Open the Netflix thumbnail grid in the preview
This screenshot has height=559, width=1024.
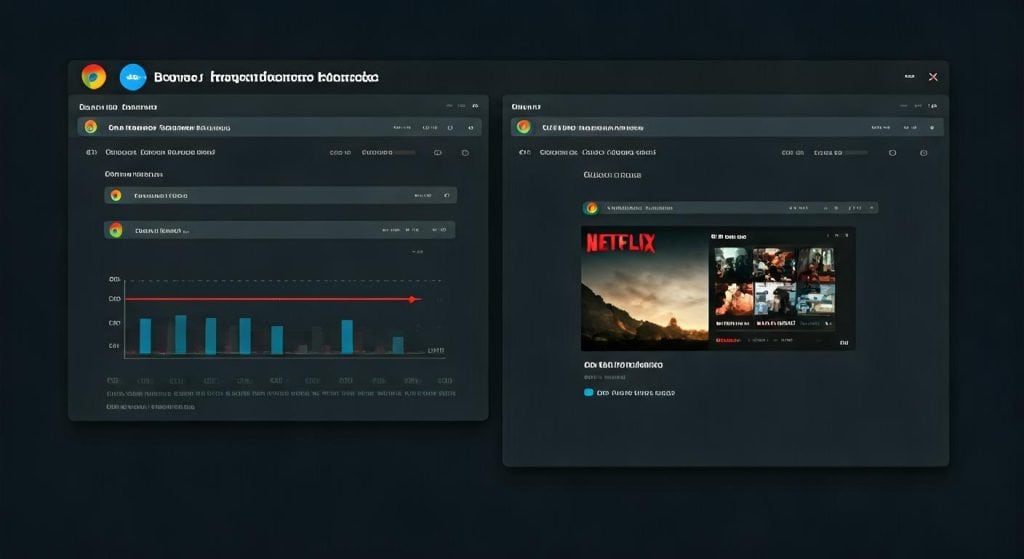pyautogui.click(x=772, y=281)
